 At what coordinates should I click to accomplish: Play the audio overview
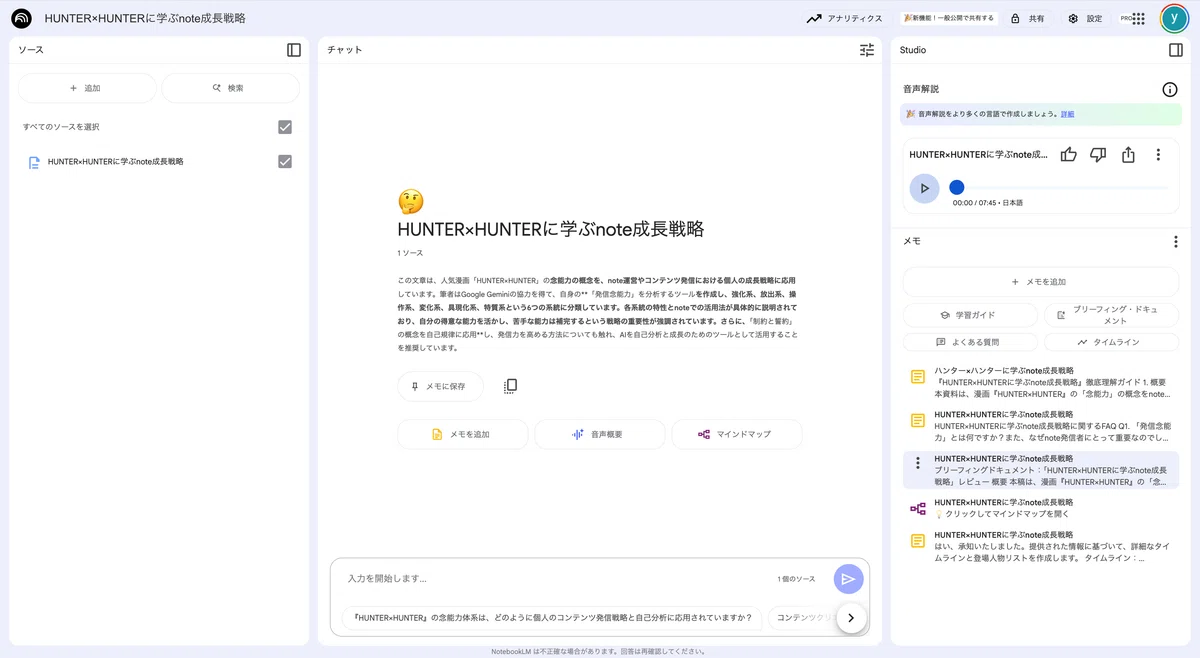(x=924, y=188)
